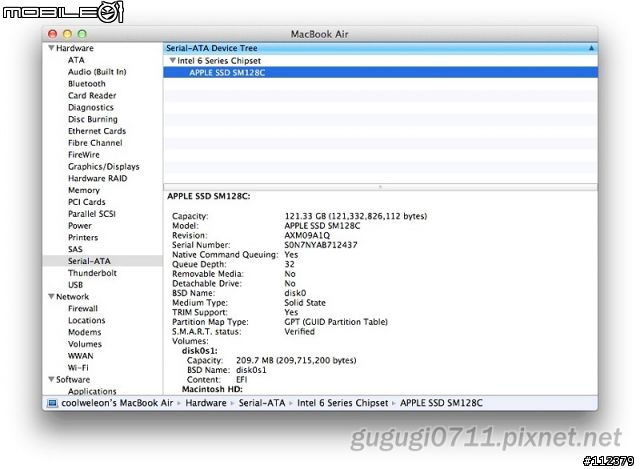Screen dimensions: 640x469
Task: Click the APPLE SSD SM128C: details heading
Action: (x=209, y=196)
